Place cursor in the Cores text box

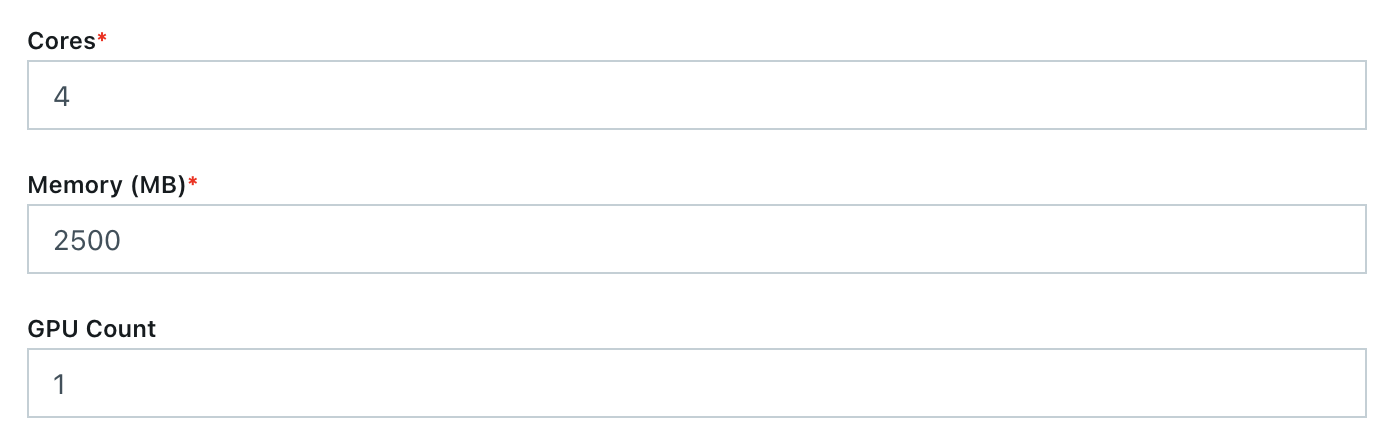pos(696,96)
